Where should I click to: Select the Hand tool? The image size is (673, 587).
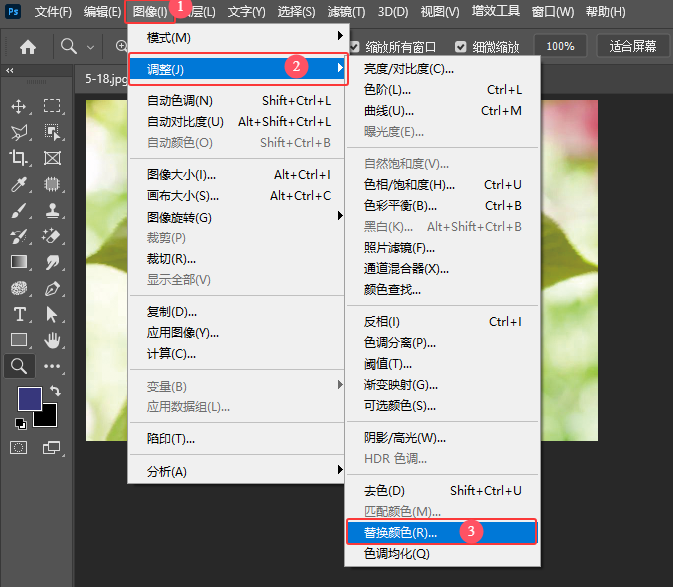tap(52, 340)
